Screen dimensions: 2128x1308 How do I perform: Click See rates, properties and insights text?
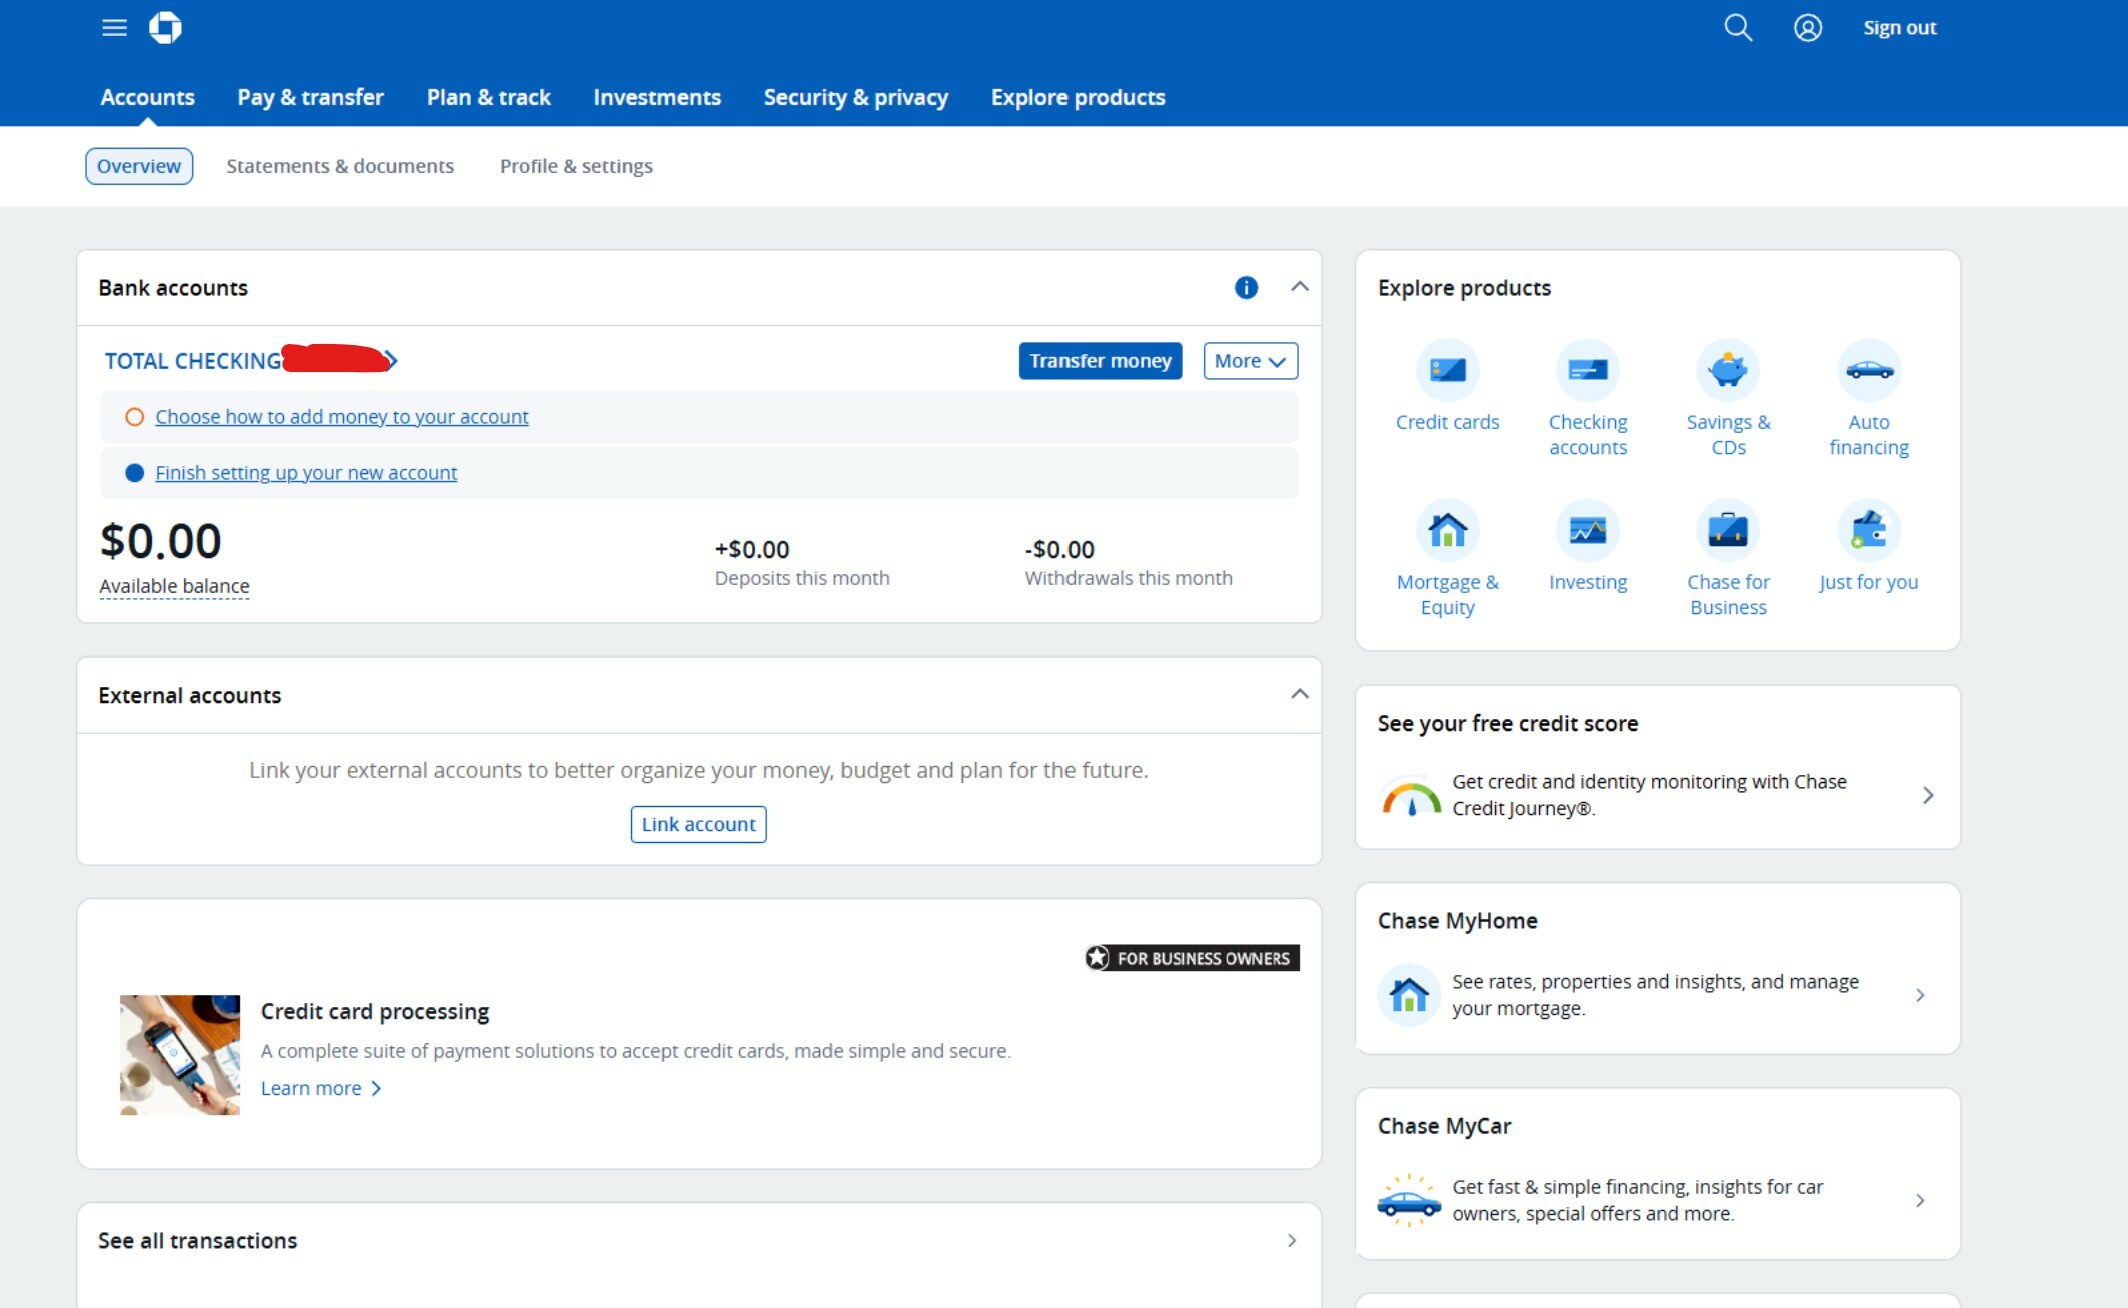pos(1656,995)
